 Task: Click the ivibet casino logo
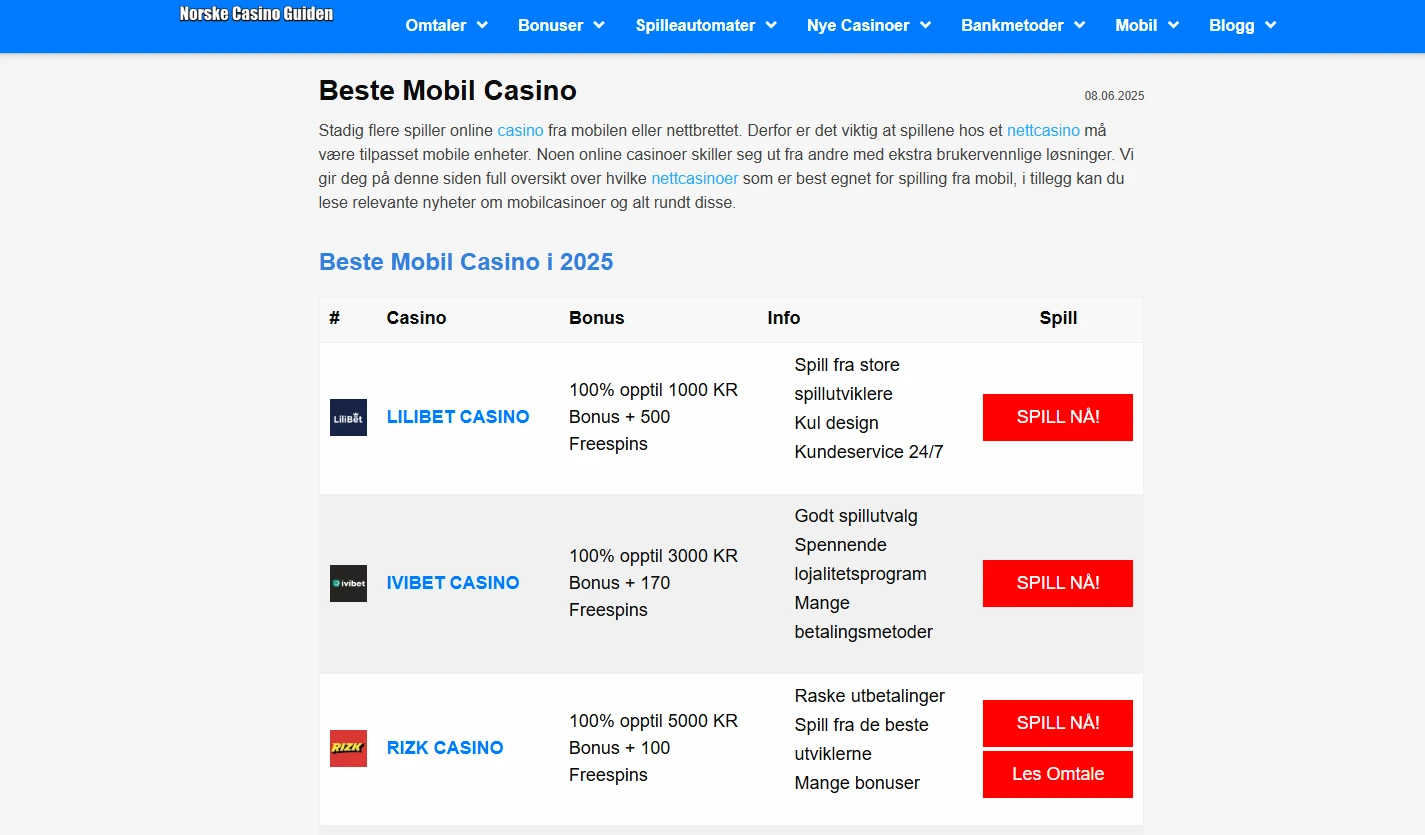point(348,583)
